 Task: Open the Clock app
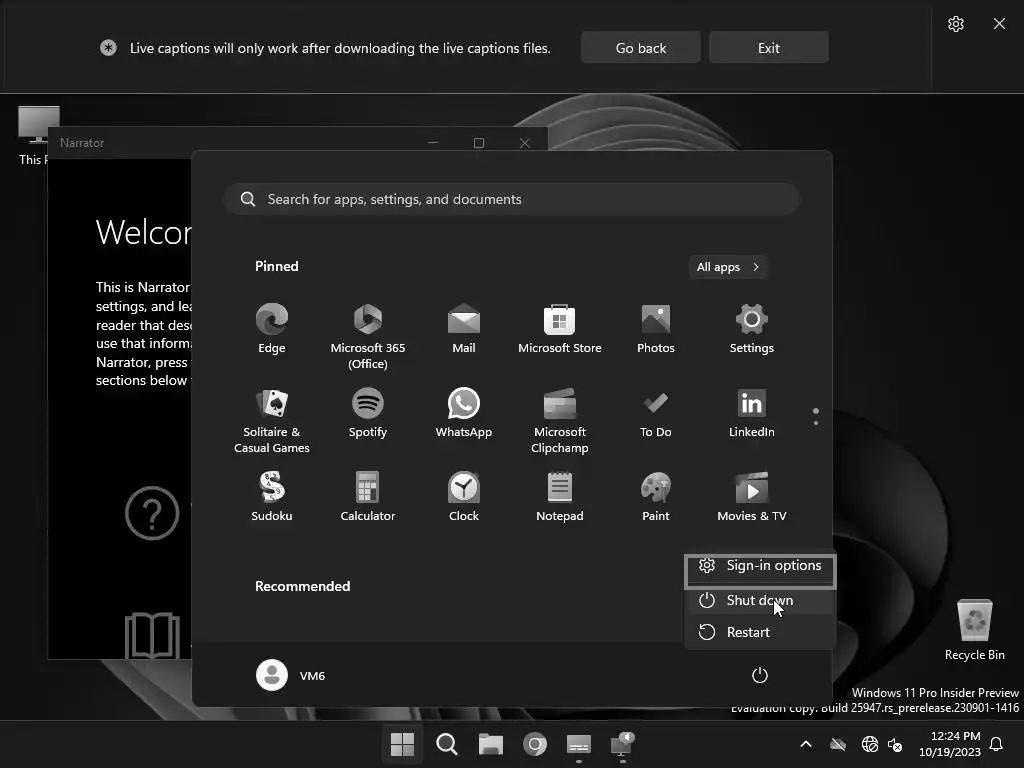[x=464, y=496]
